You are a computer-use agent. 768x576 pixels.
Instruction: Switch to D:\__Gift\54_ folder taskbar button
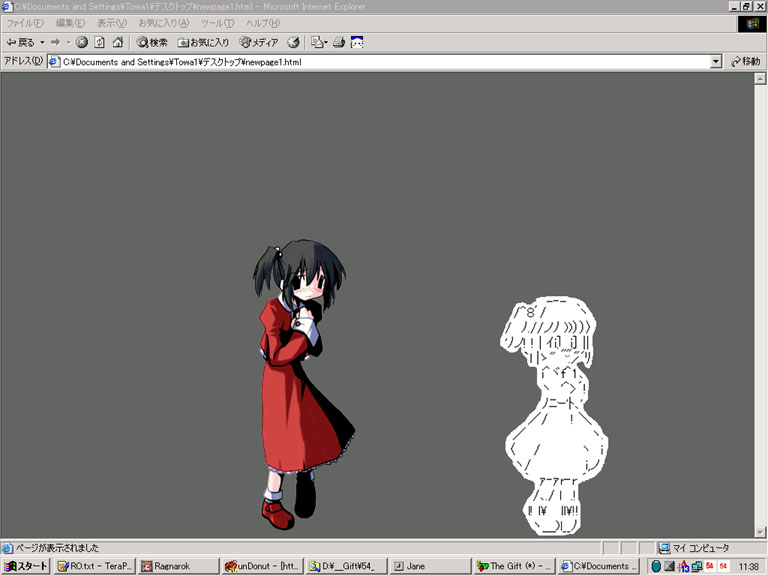coord(346,566)
